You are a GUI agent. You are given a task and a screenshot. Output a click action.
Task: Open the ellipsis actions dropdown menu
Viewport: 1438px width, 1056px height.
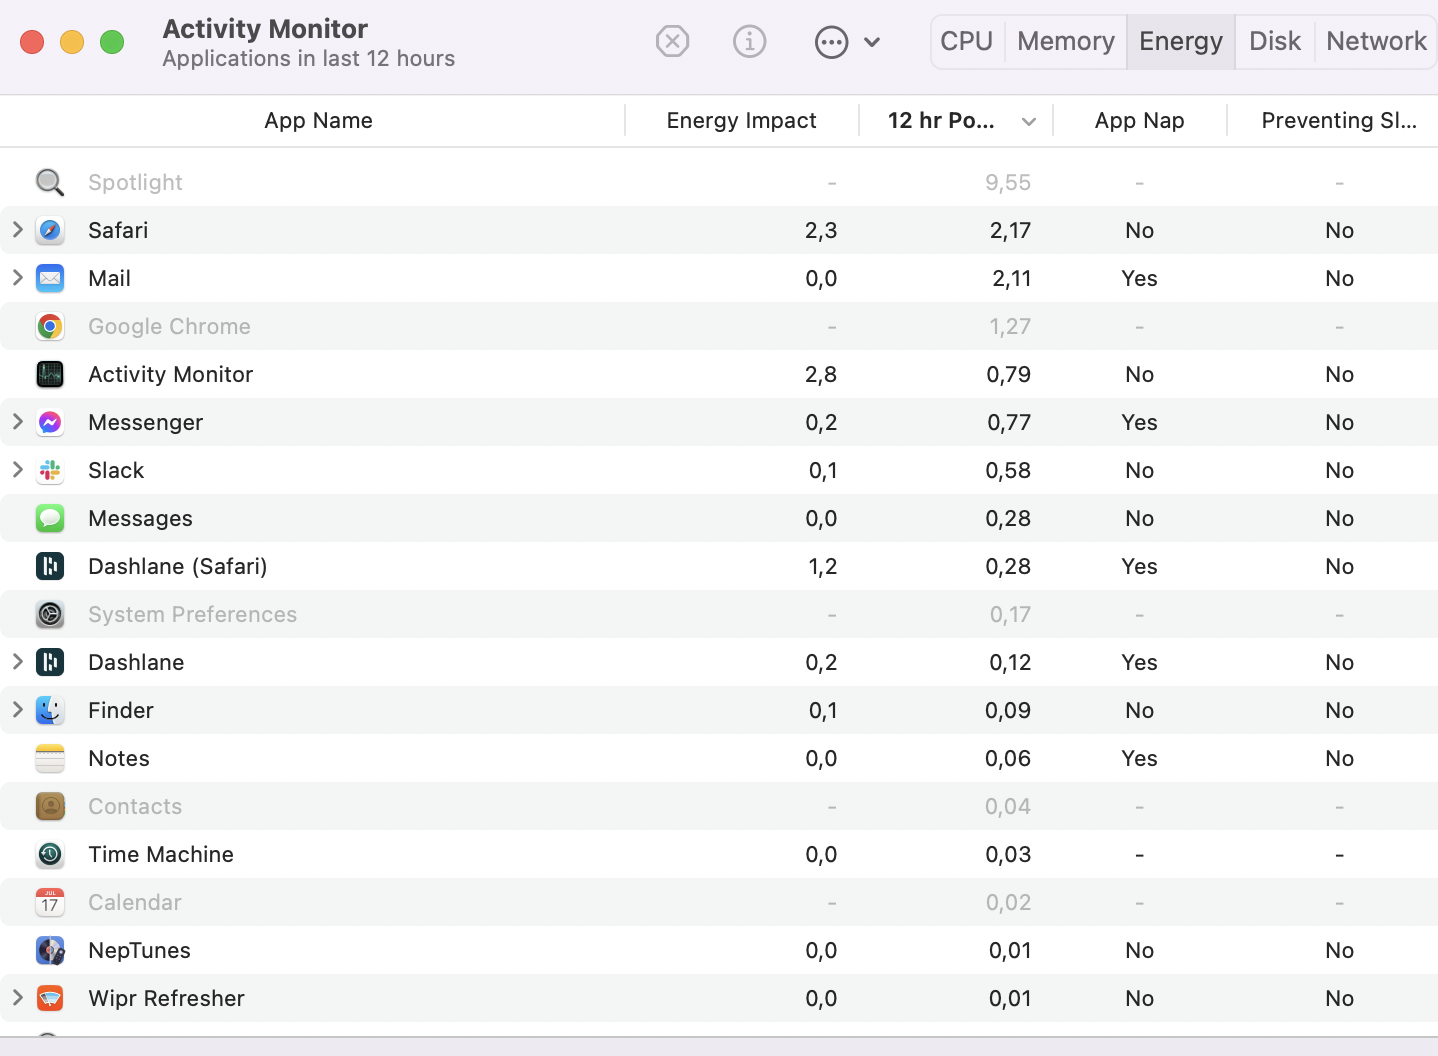pos(847,42)
